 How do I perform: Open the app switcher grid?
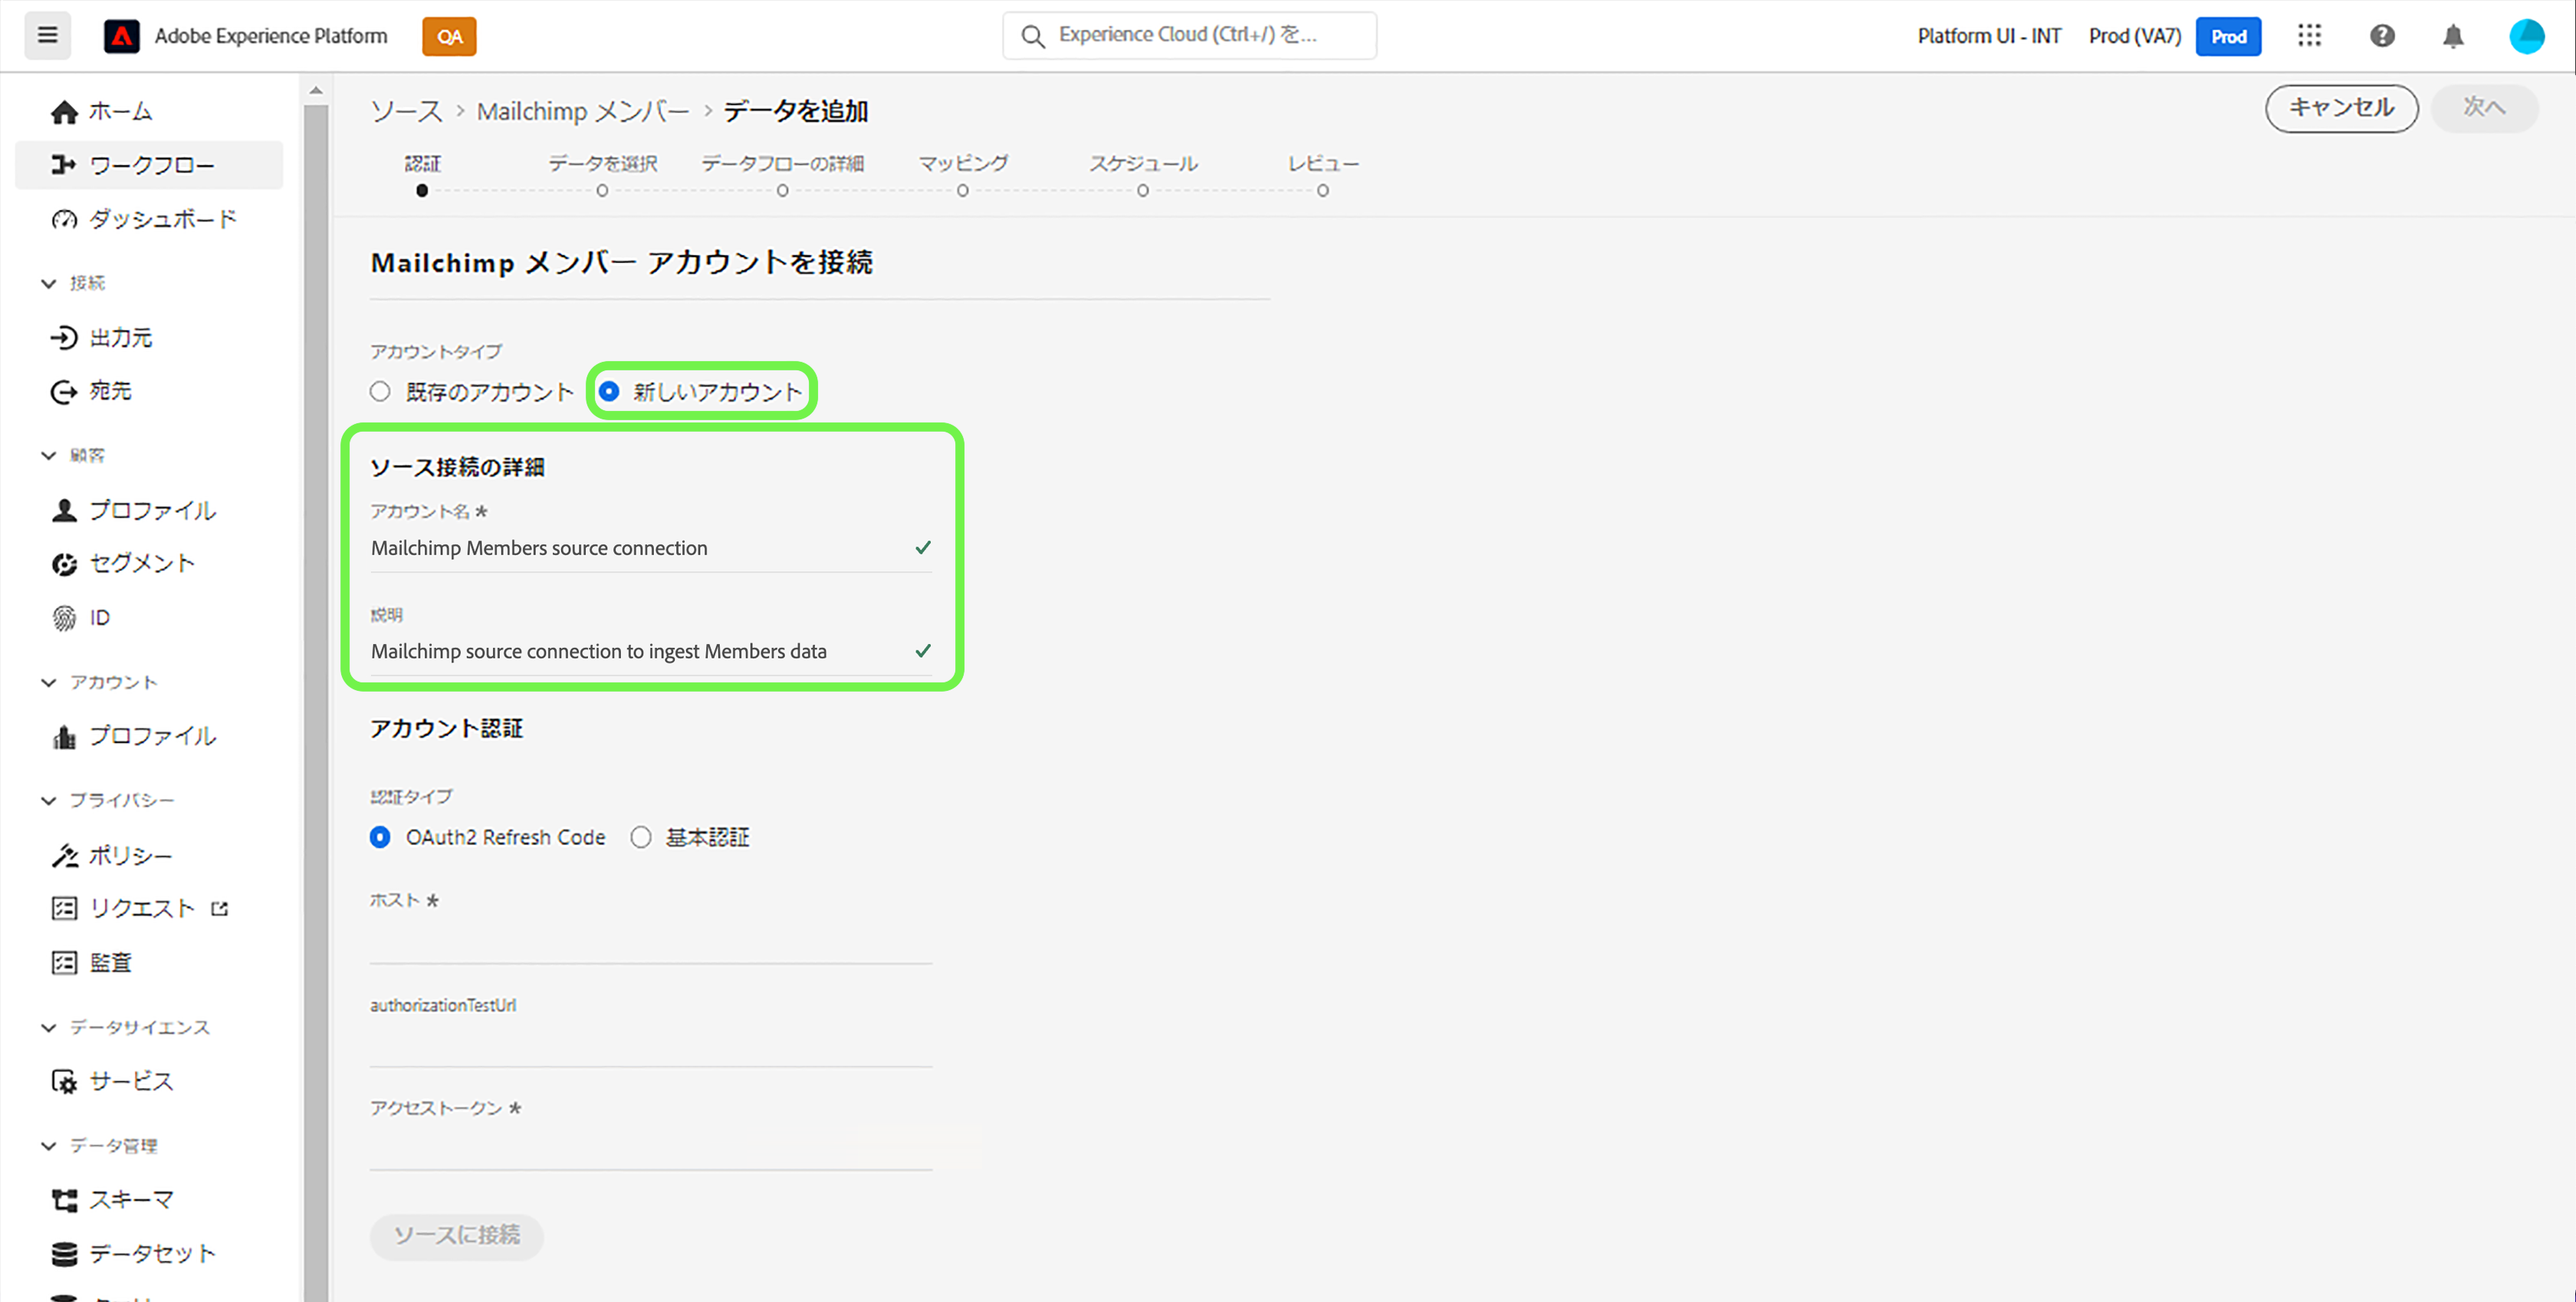click(x=2309, y=36)
